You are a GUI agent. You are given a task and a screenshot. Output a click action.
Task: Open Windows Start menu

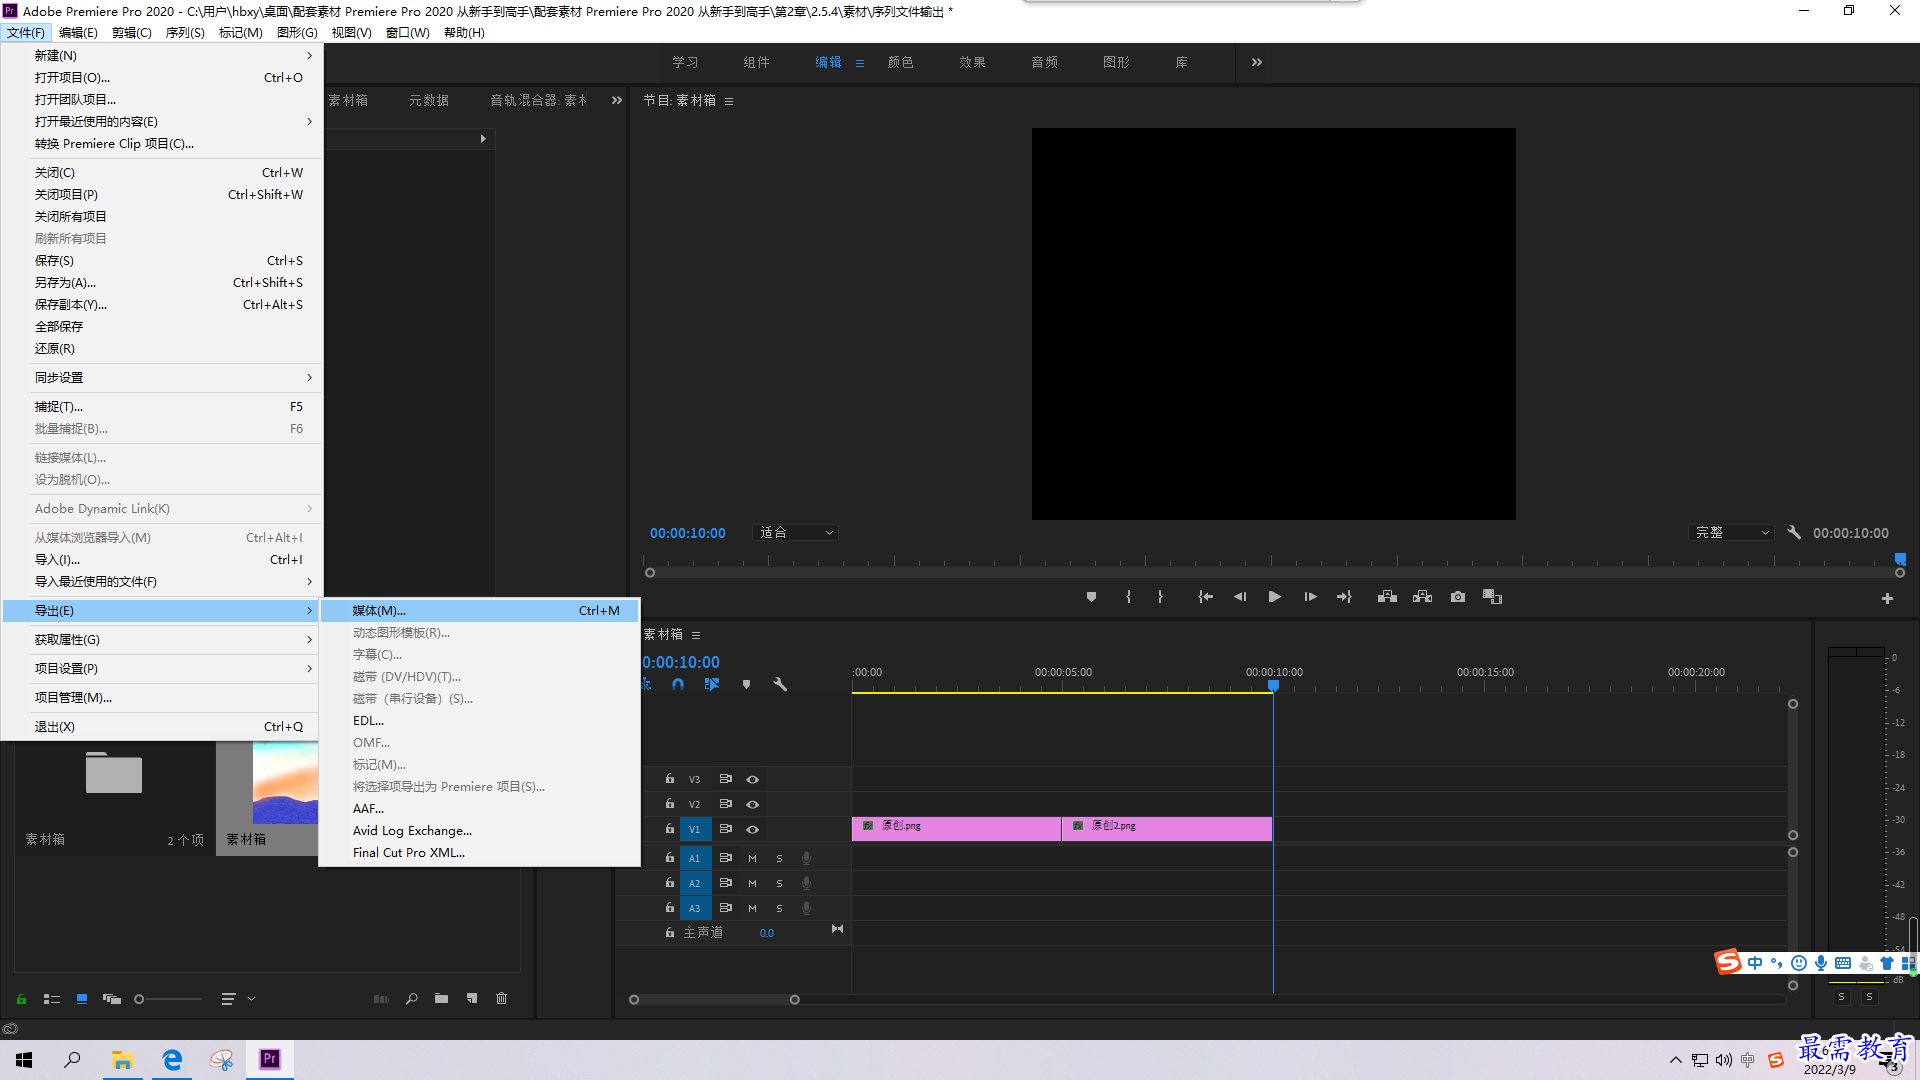click(x=24, y=1059)
